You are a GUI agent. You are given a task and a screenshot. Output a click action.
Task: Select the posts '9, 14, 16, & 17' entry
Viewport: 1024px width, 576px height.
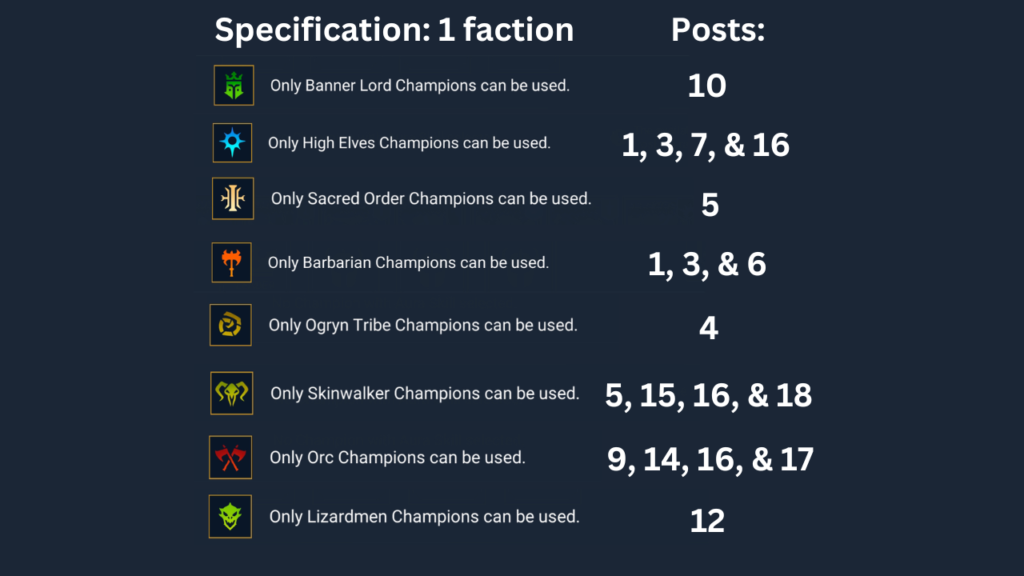click(x=710, y=459)
